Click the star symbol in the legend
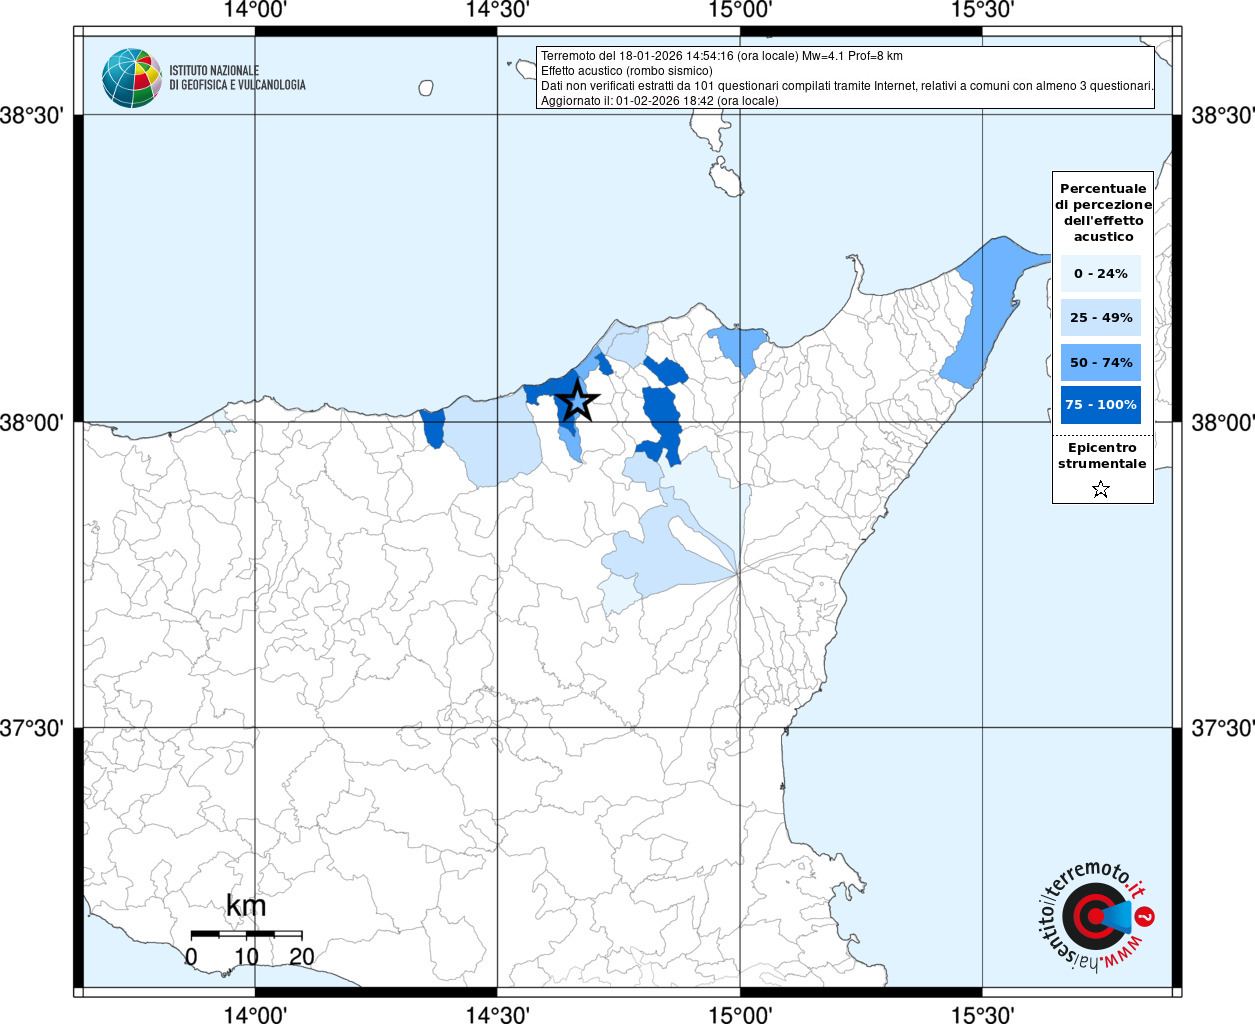 (1101, 489)
